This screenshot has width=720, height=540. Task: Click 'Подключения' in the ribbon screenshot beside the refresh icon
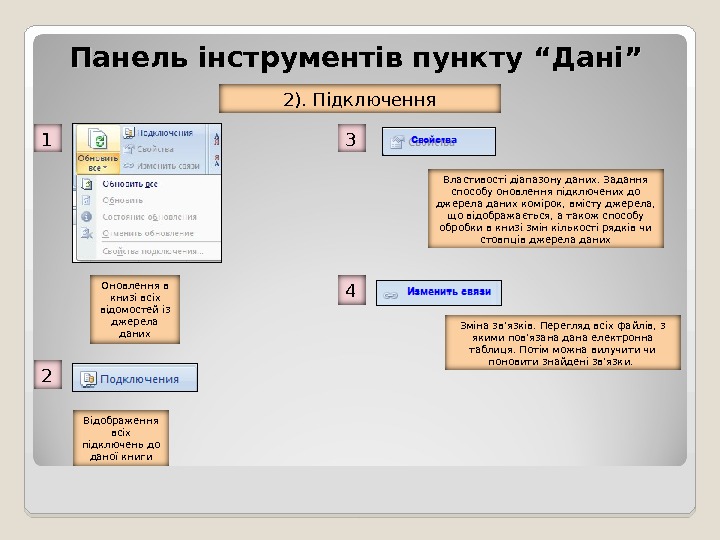click(158, 133)
